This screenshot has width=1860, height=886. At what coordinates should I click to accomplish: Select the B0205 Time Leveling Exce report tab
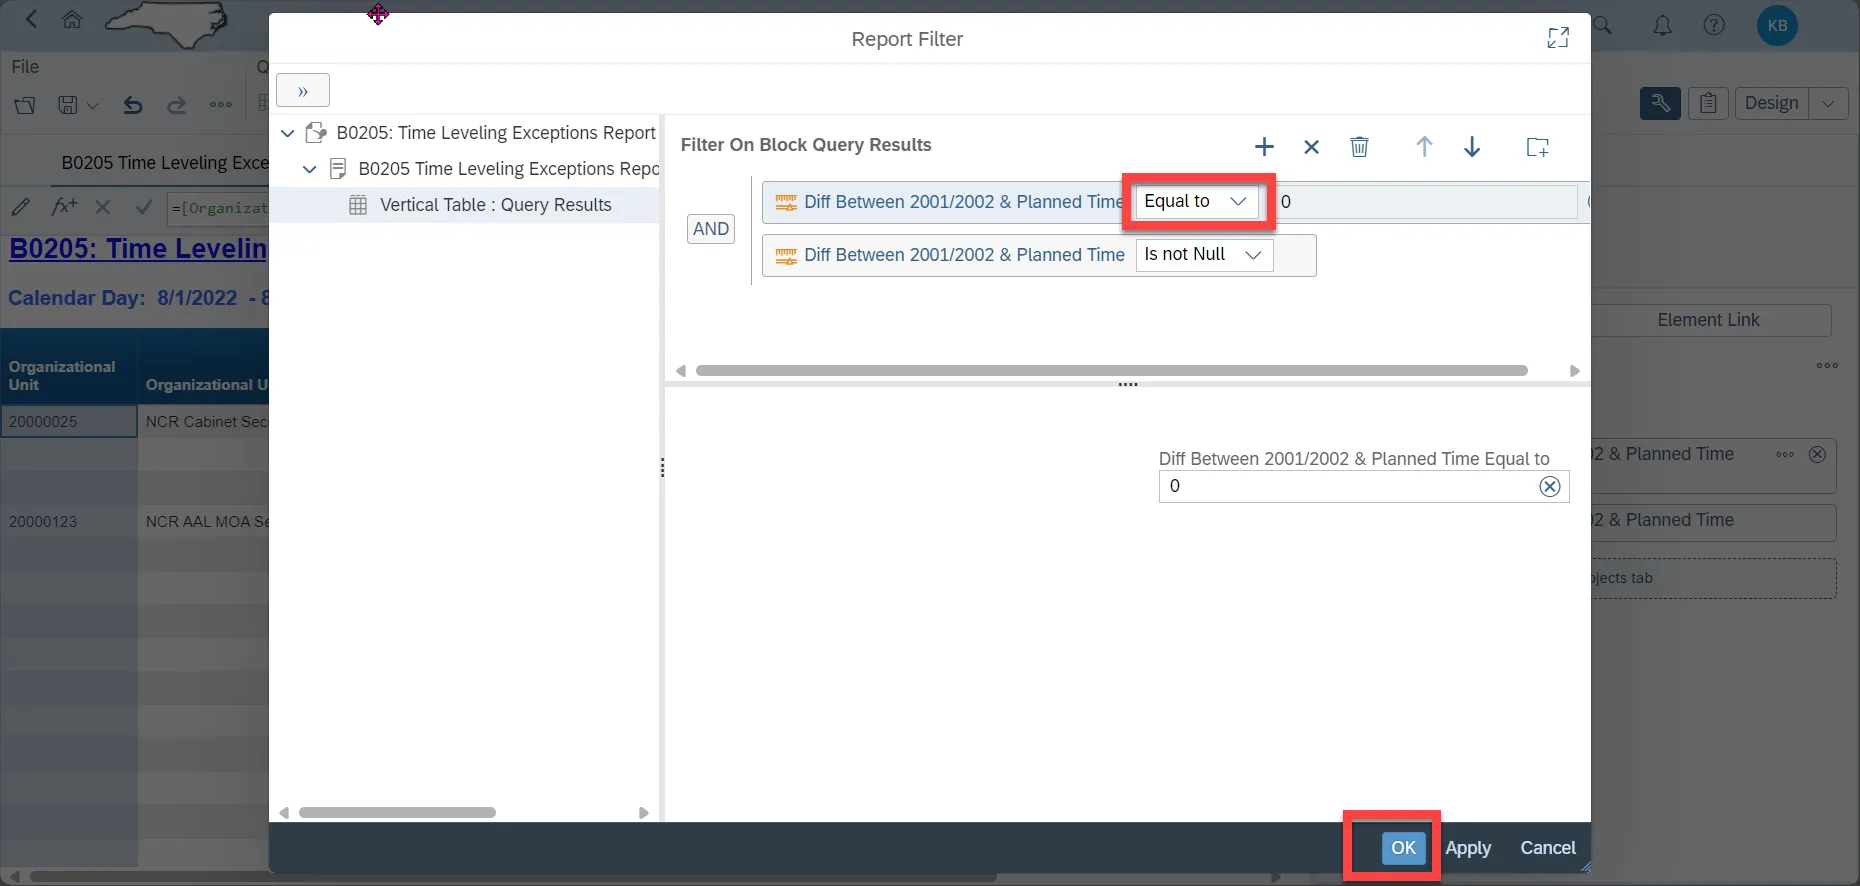pyautogui.click(x=165, y=163)
